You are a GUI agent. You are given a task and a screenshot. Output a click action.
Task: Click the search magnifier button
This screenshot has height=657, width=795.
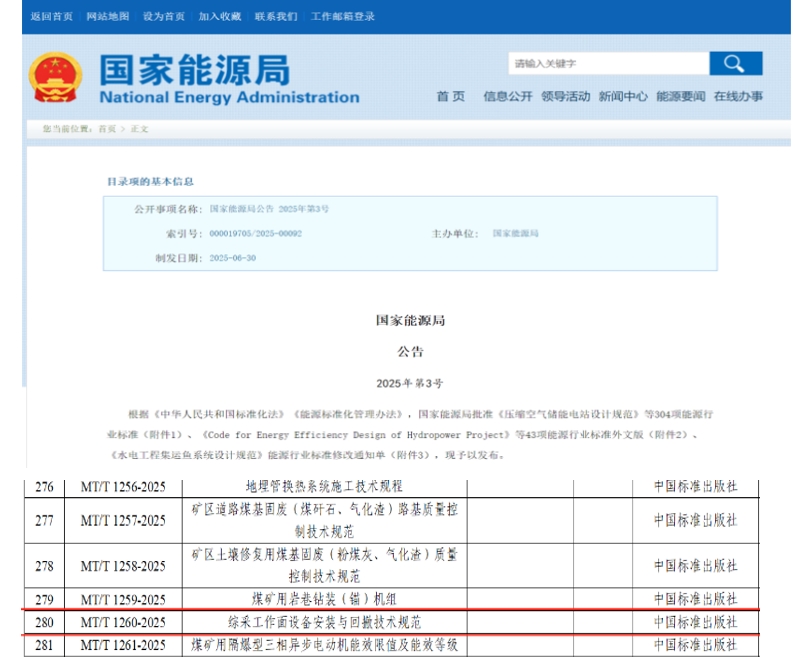736,63
